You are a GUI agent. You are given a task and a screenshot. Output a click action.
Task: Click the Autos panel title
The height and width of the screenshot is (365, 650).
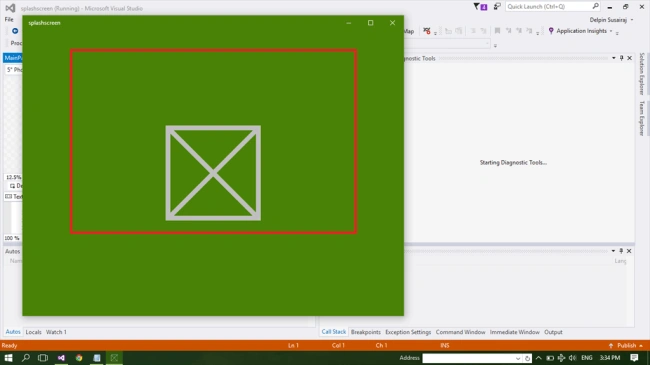pos(12,251)
